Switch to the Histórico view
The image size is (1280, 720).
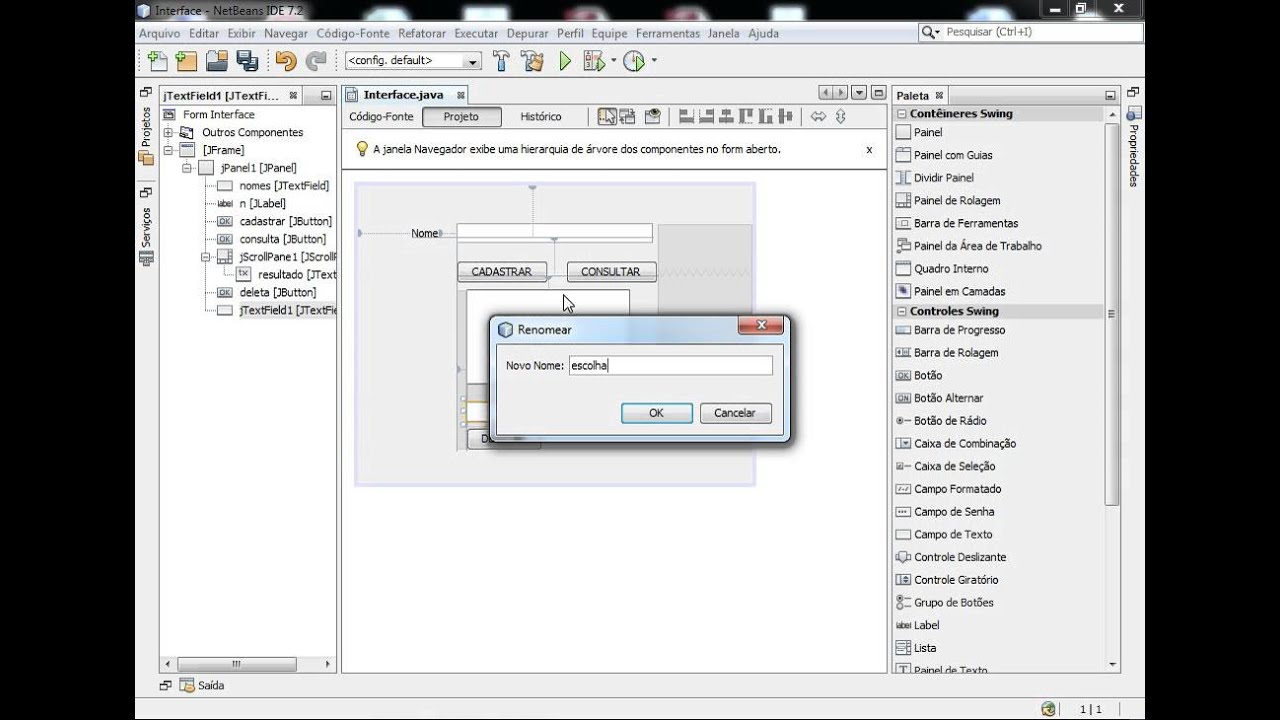(x=541, y=117)
